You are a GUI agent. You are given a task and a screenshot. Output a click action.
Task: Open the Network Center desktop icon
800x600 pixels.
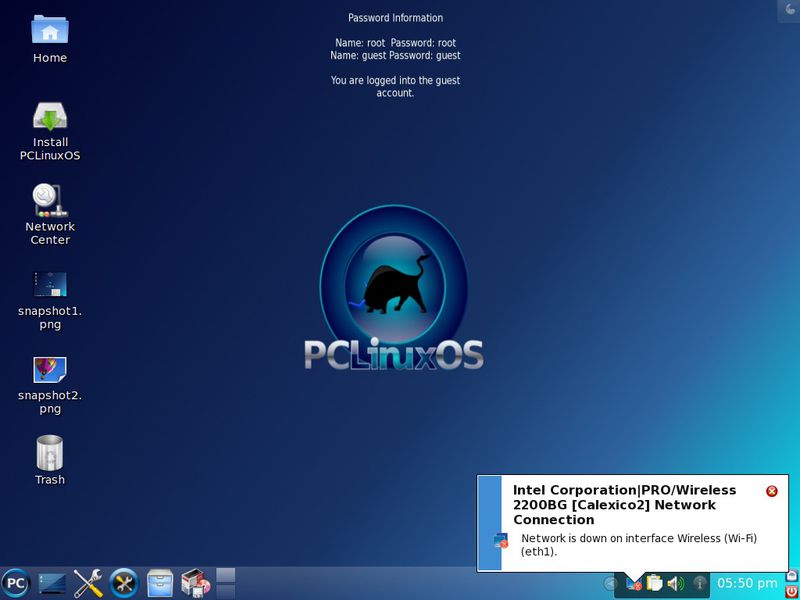tap(49, 201)
